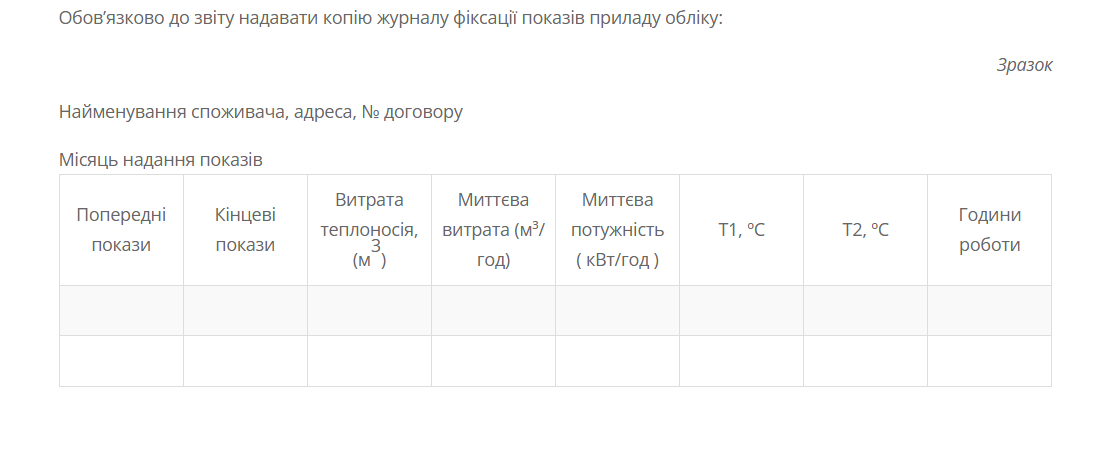Select the white bottom-row cell under "Миттєва потужність"

(x=617, y=361)
